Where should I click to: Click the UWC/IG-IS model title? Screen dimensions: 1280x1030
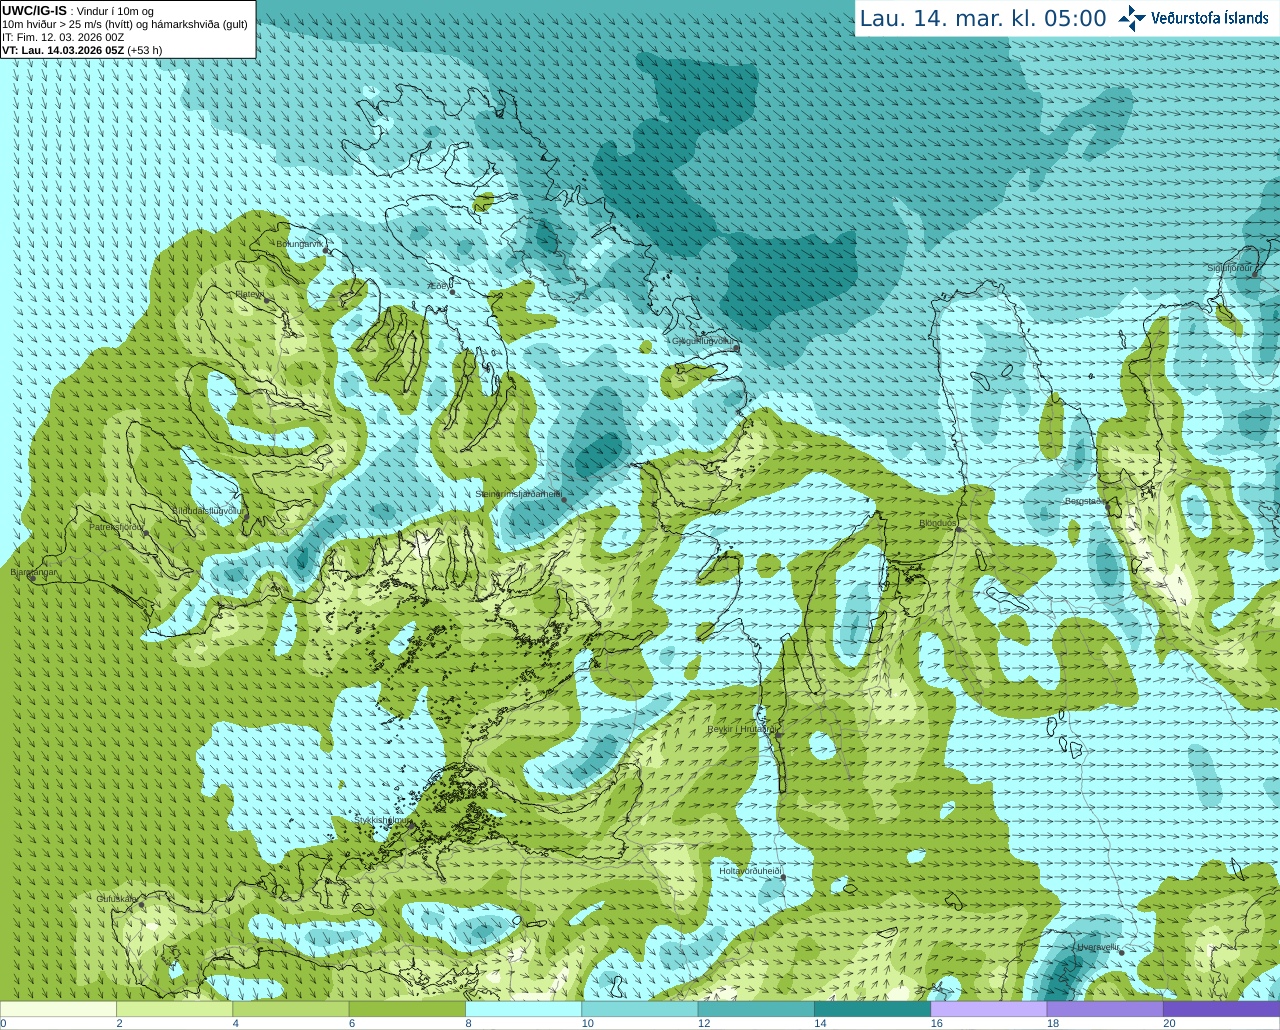[34, 10]
